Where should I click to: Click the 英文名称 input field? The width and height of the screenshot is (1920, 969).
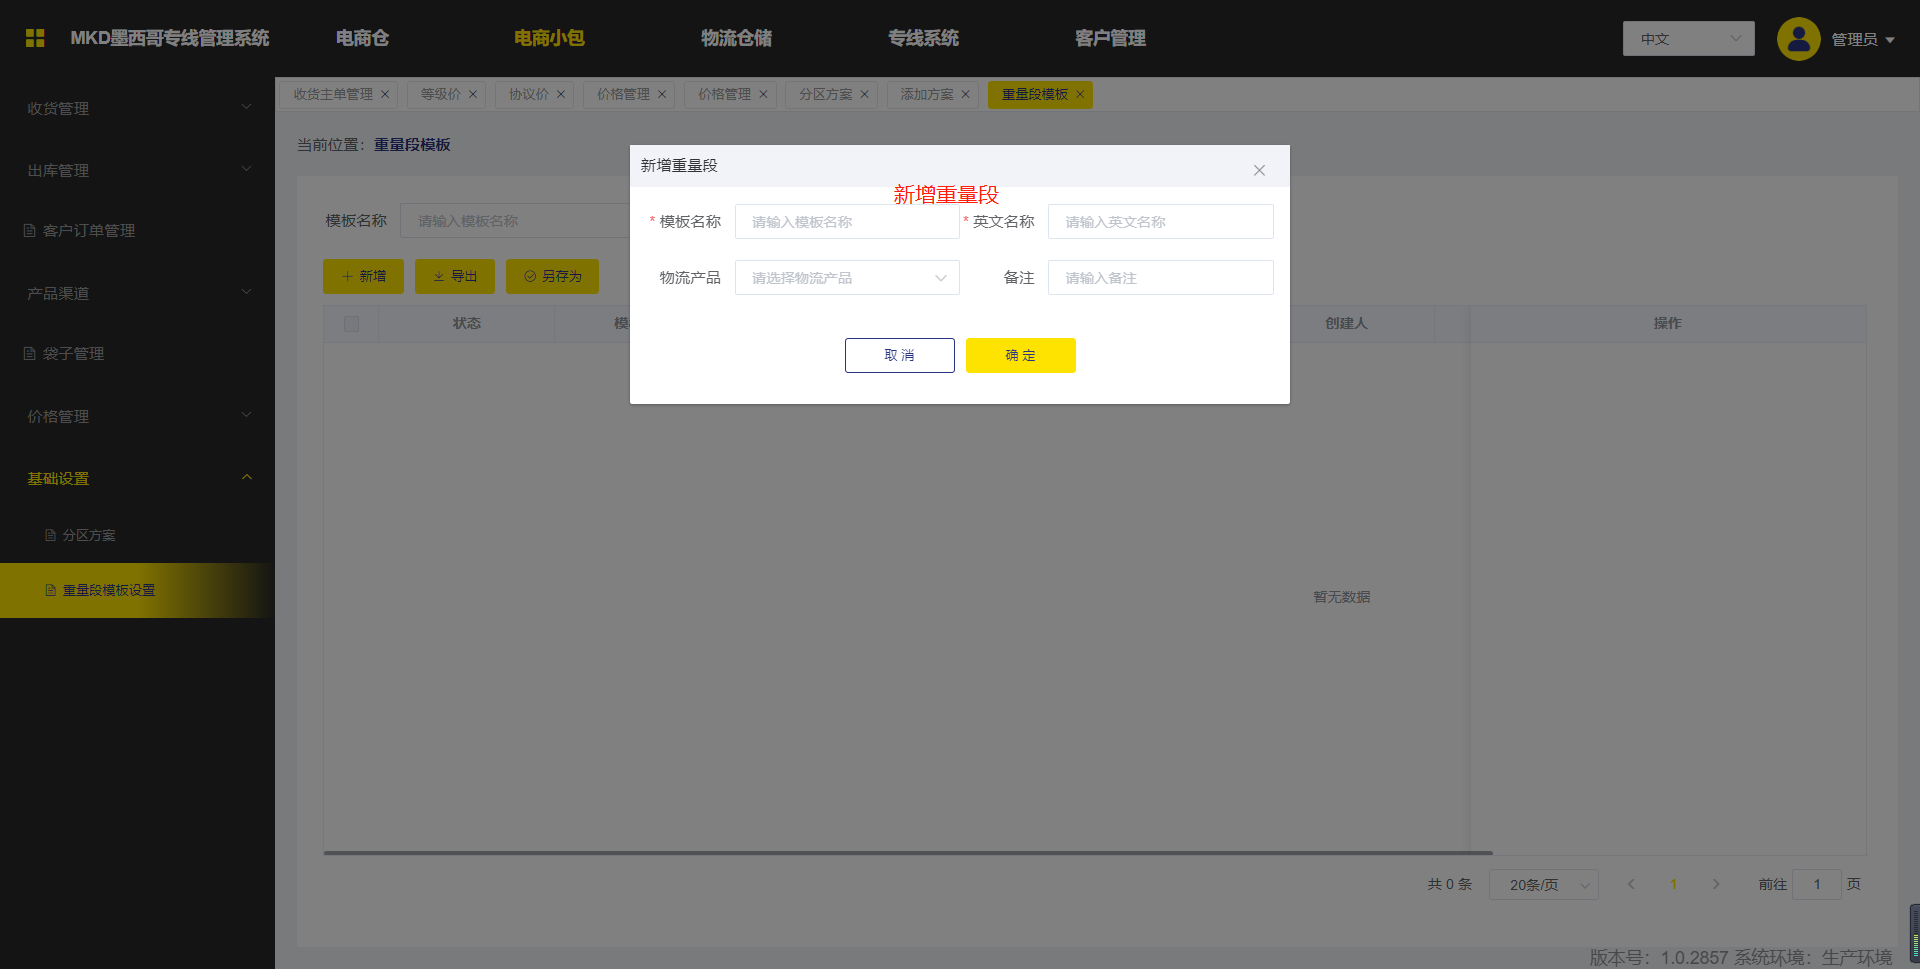(1160, 222)
